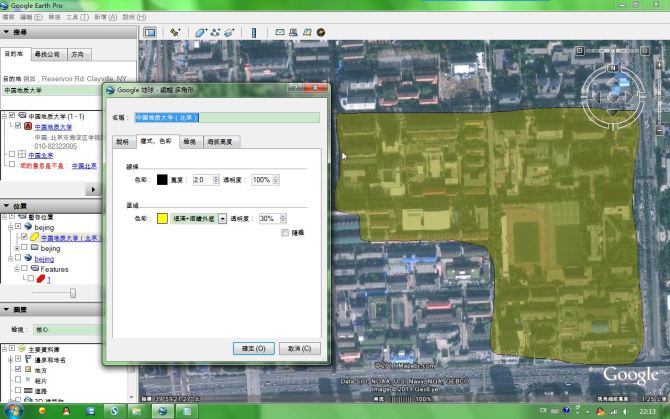Image resolution: width=670 pixels, height=419 pixels.
Task: Click the yellow polygon icon in Places tree
Action: [x=34, y=237]
